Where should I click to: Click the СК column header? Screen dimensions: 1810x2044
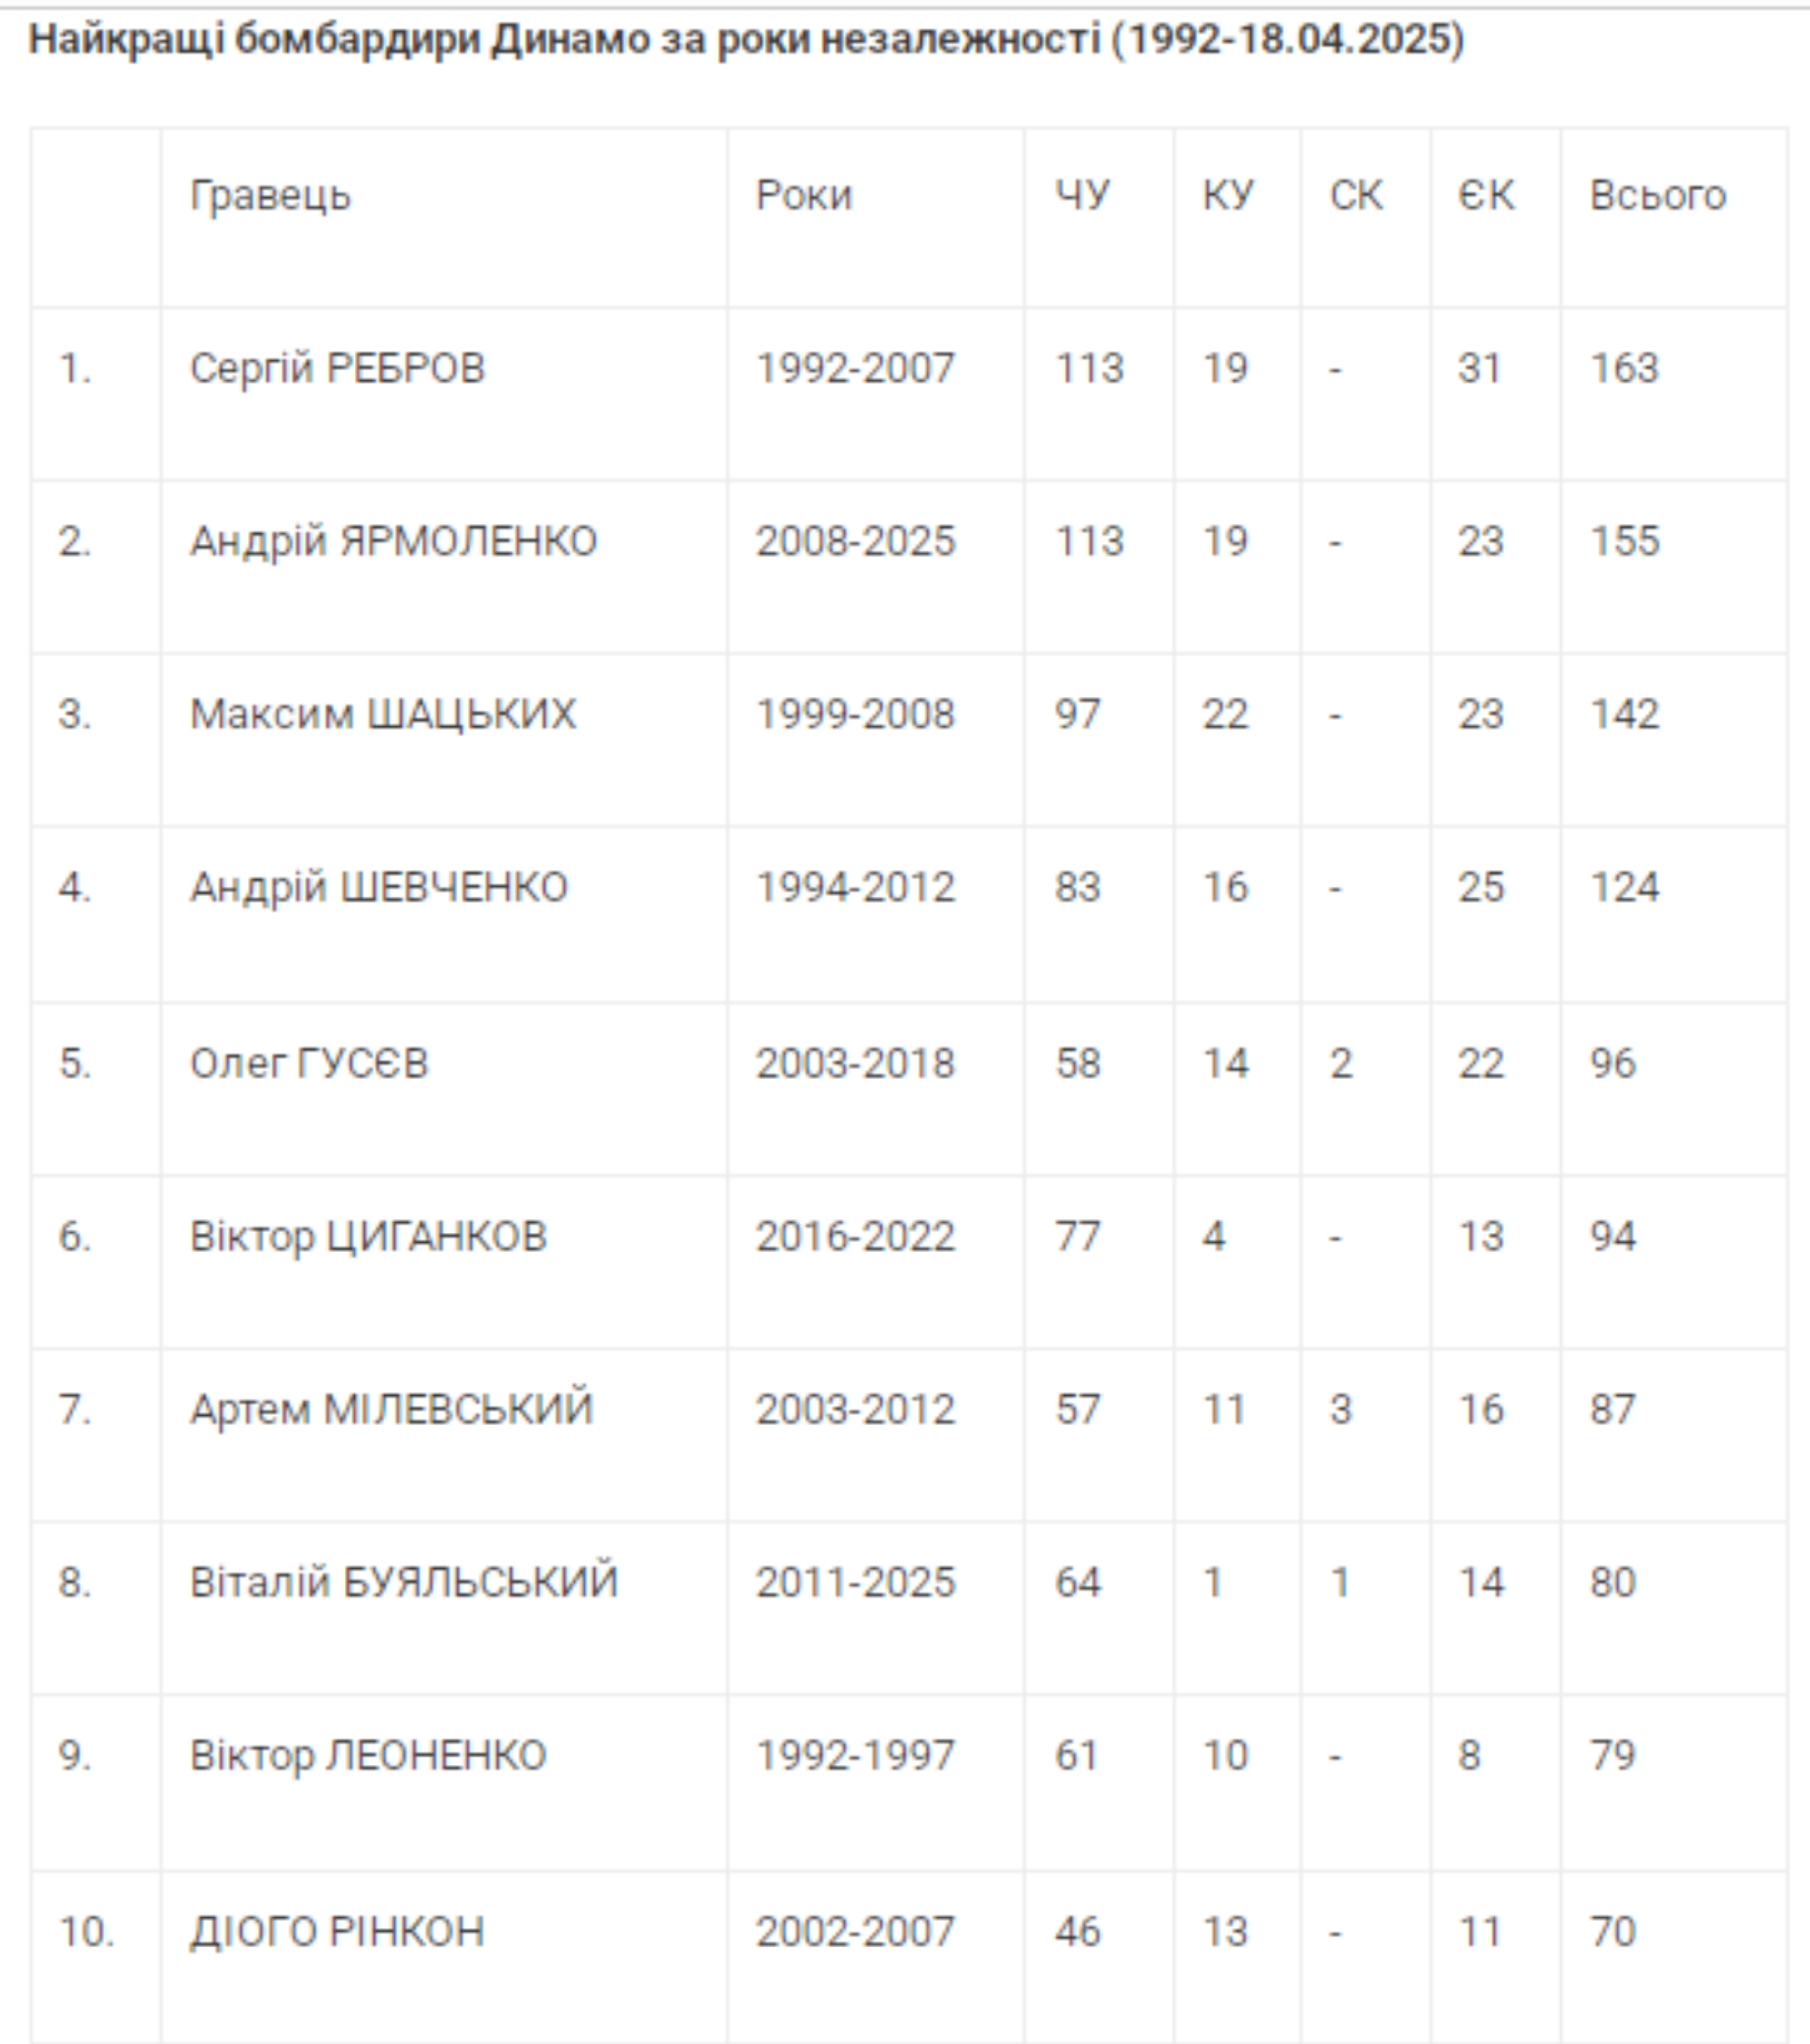point(1356,196)
